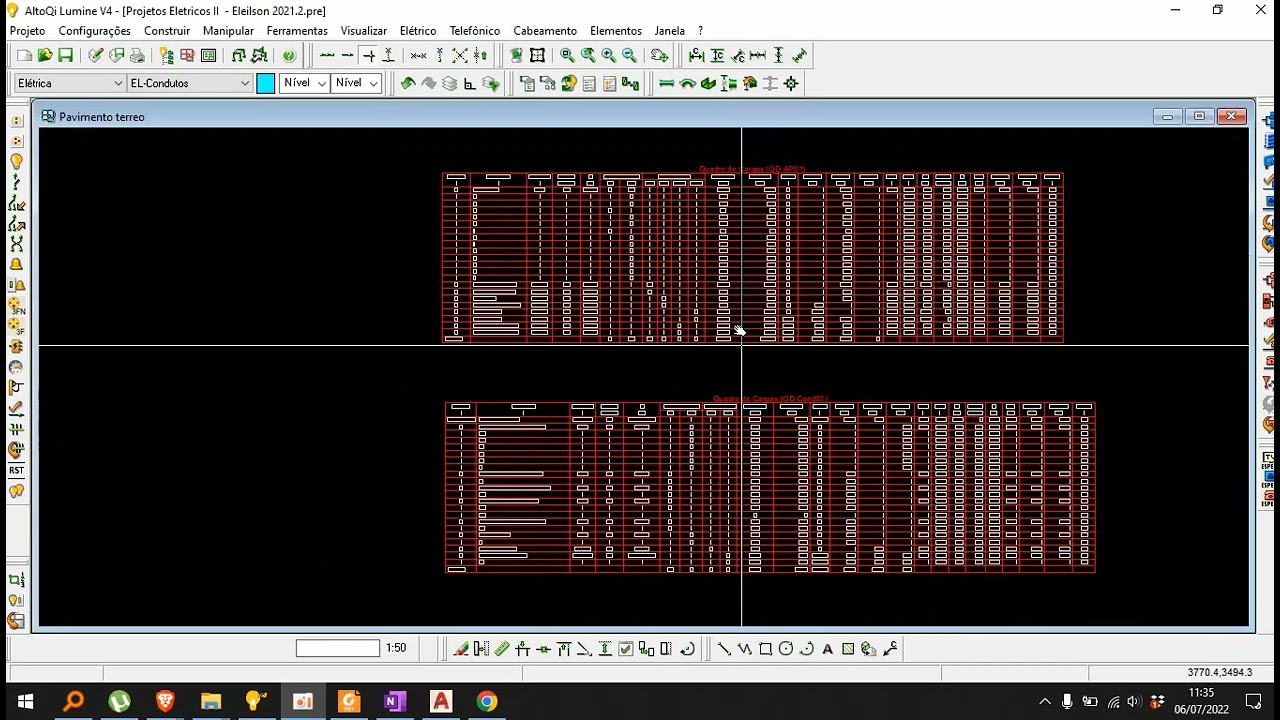1280x720 pixels.
Task: Save the project with the floppy disk icon
Action: [65, 55]
